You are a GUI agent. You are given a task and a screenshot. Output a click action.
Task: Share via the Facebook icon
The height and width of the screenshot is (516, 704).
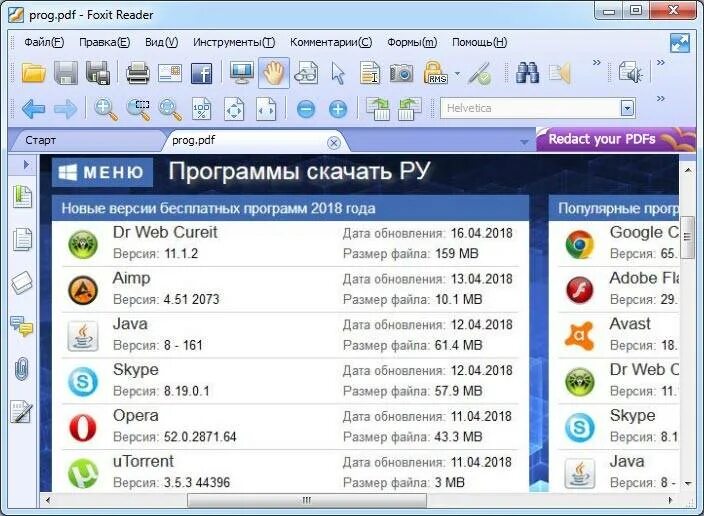[x=202, y=73]
